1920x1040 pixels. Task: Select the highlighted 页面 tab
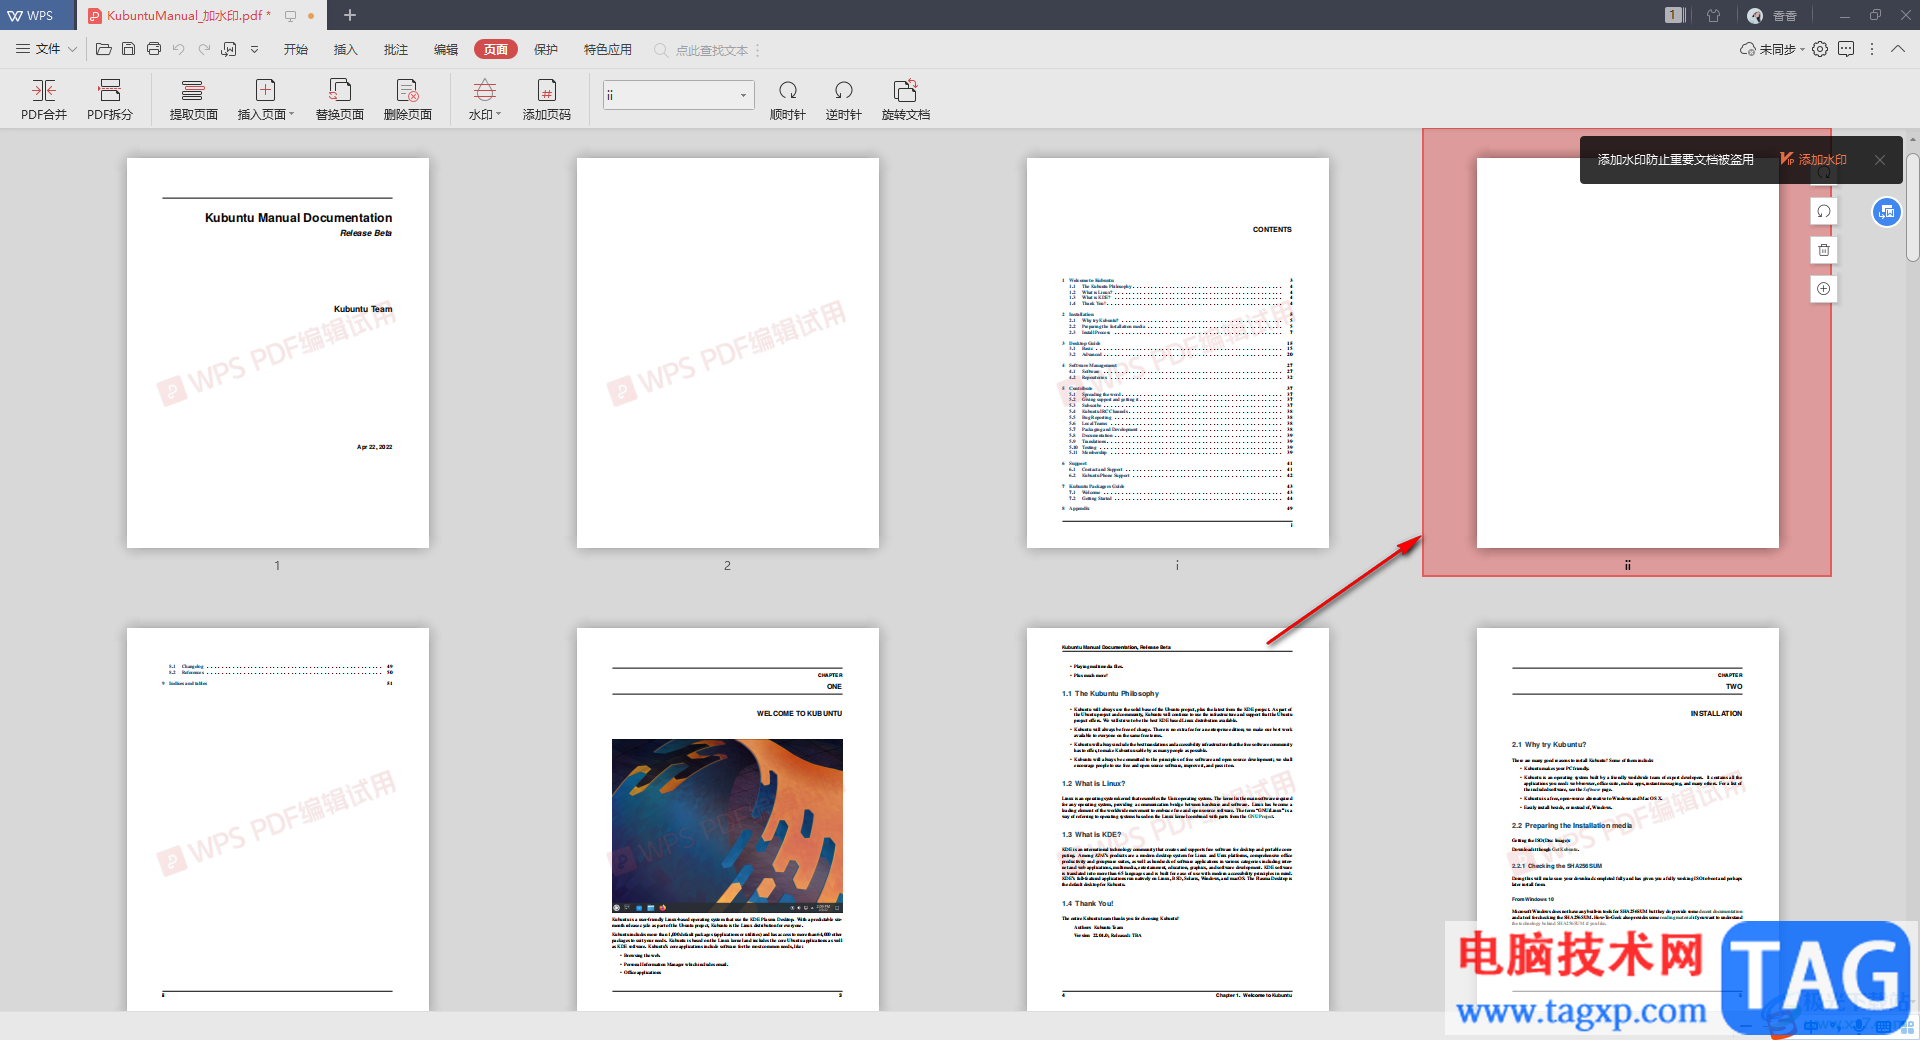pyautogui.click(x=496, y=49)
